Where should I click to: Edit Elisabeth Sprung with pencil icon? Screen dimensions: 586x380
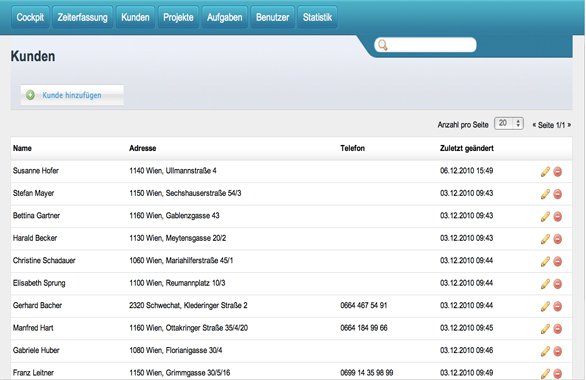(545, 284)
